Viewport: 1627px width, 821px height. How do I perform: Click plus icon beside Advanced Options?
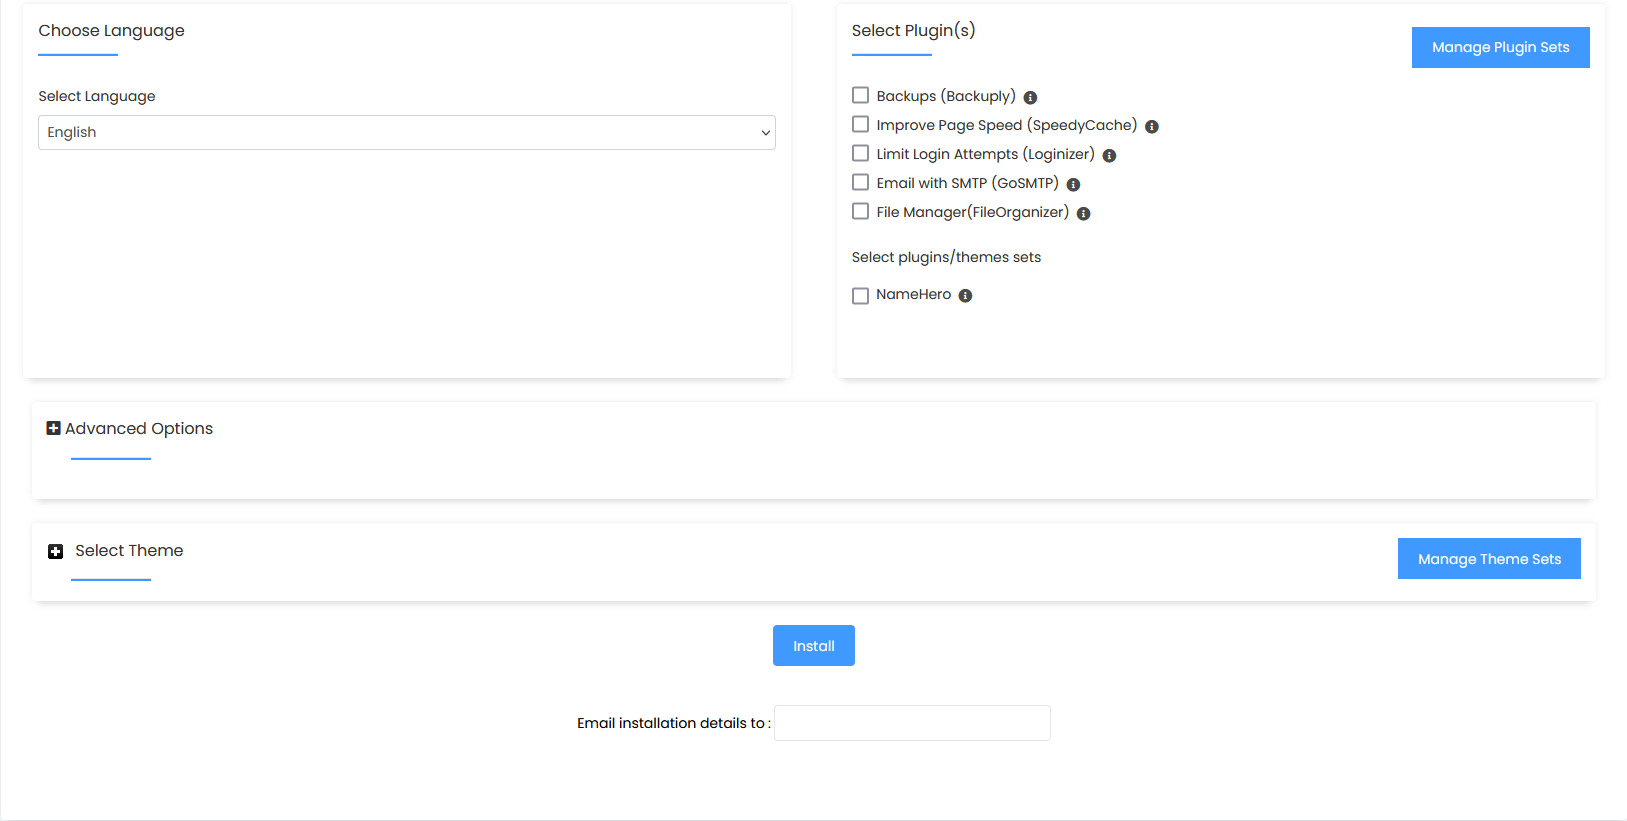pyautogui.click(x=54, y=428)
